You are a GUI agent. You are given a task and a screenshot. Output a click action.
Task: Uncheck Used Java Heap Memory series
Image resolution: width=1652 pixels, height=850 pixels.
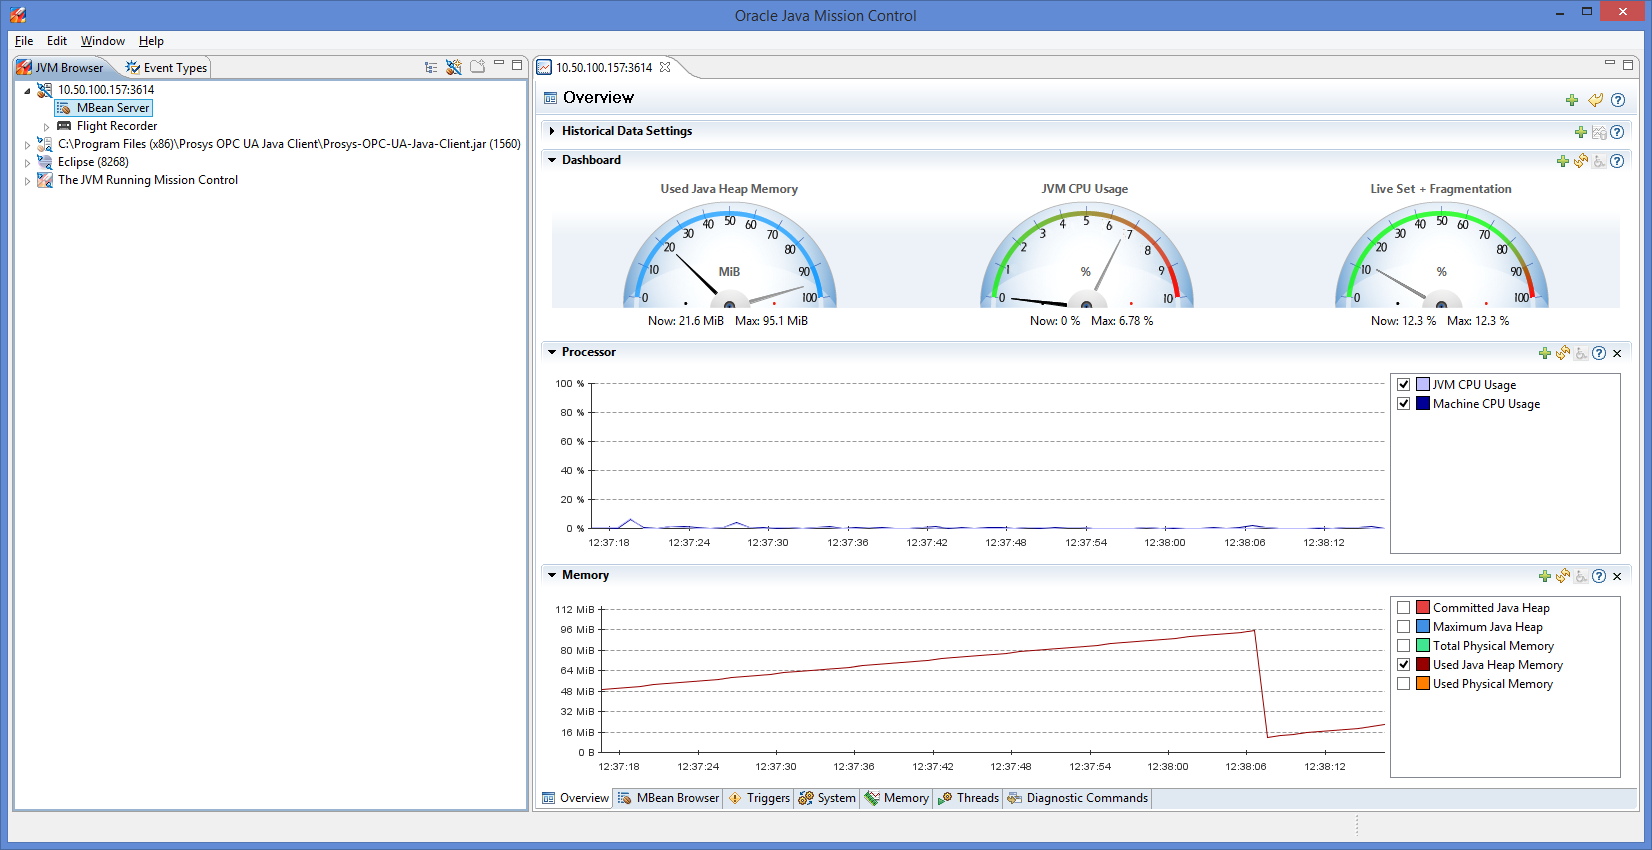coord(1404,664)
